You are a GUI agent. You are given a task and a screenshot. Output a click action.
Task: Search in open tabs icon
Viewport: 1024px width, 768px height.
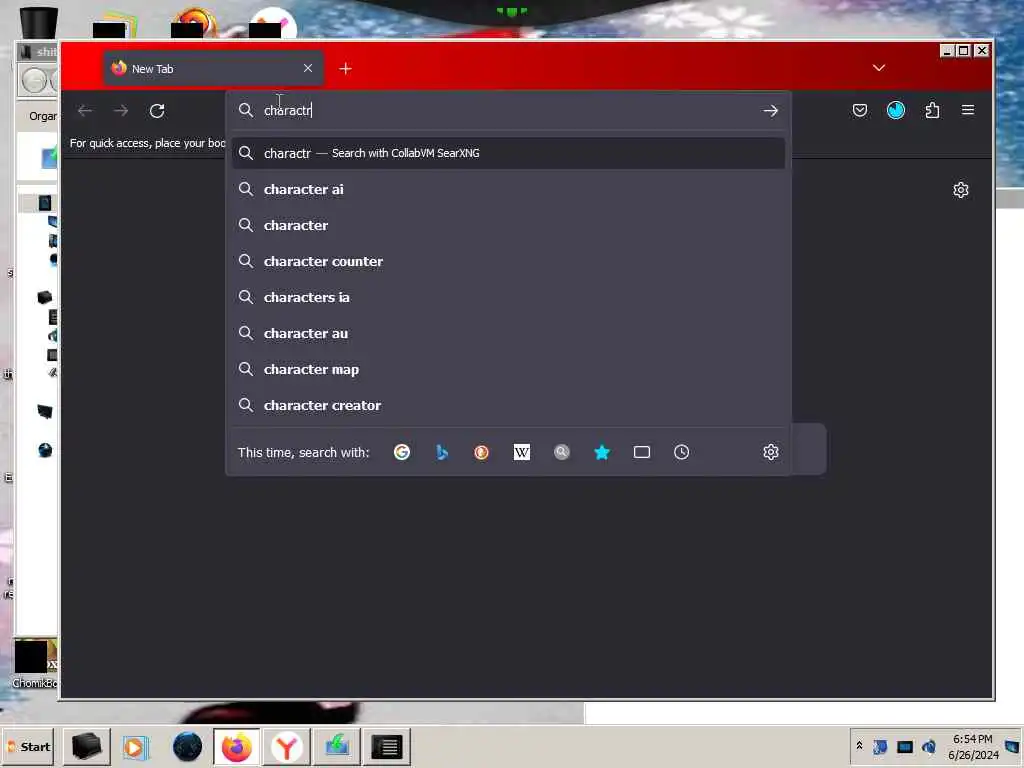pos(642,452)
